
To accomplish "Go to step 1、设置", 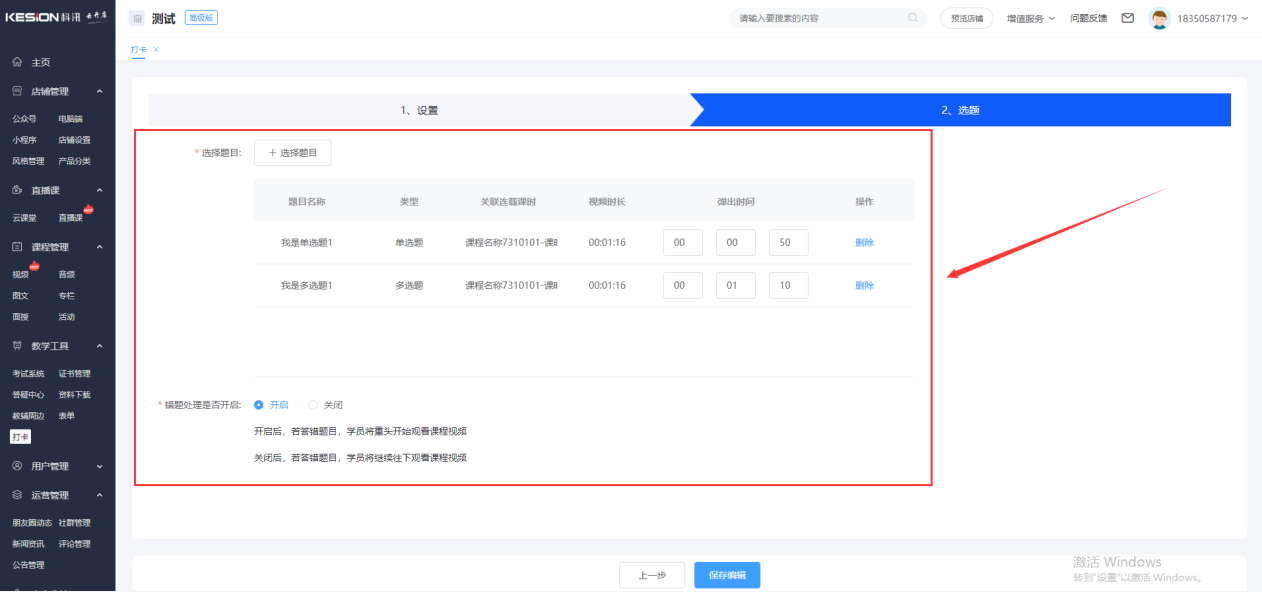I will pos(419,110).
